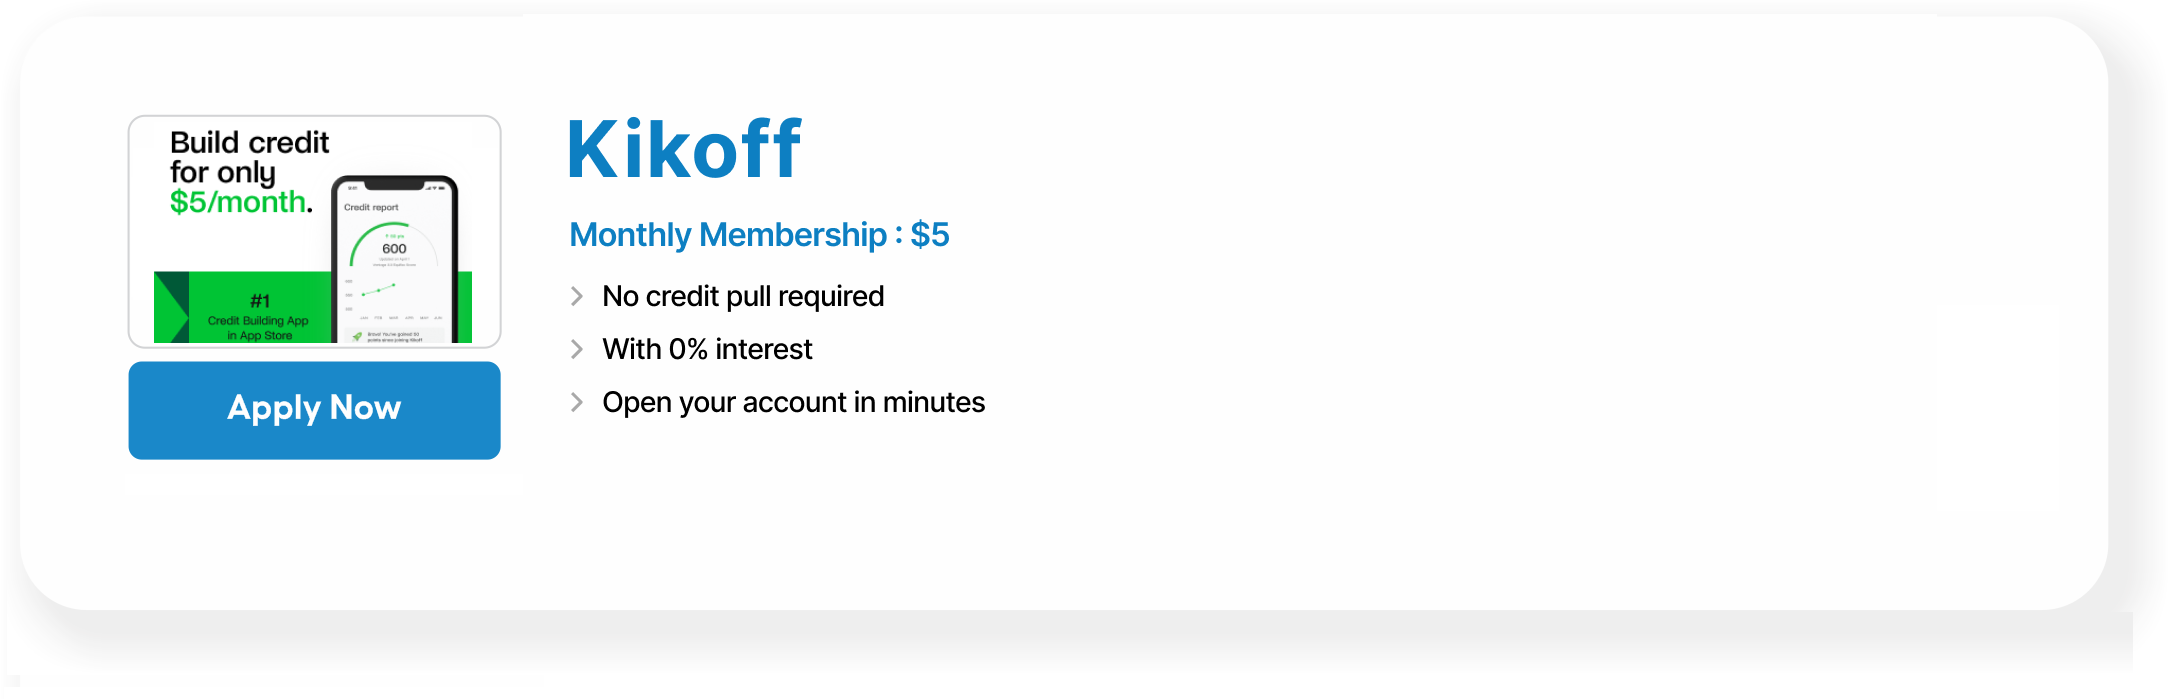Click Open your account in minutes text
Viewport: 2170px width, 699px height.
pos(793,402)
